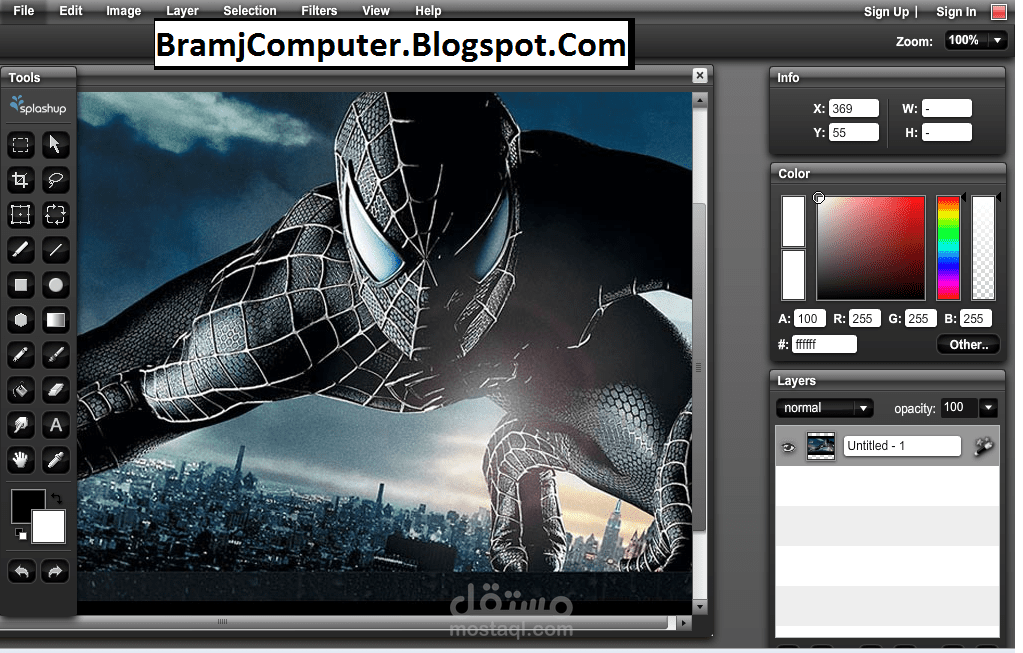1023x653 pixels.
Task: Open the File menu
Action: tap(23, 11)
